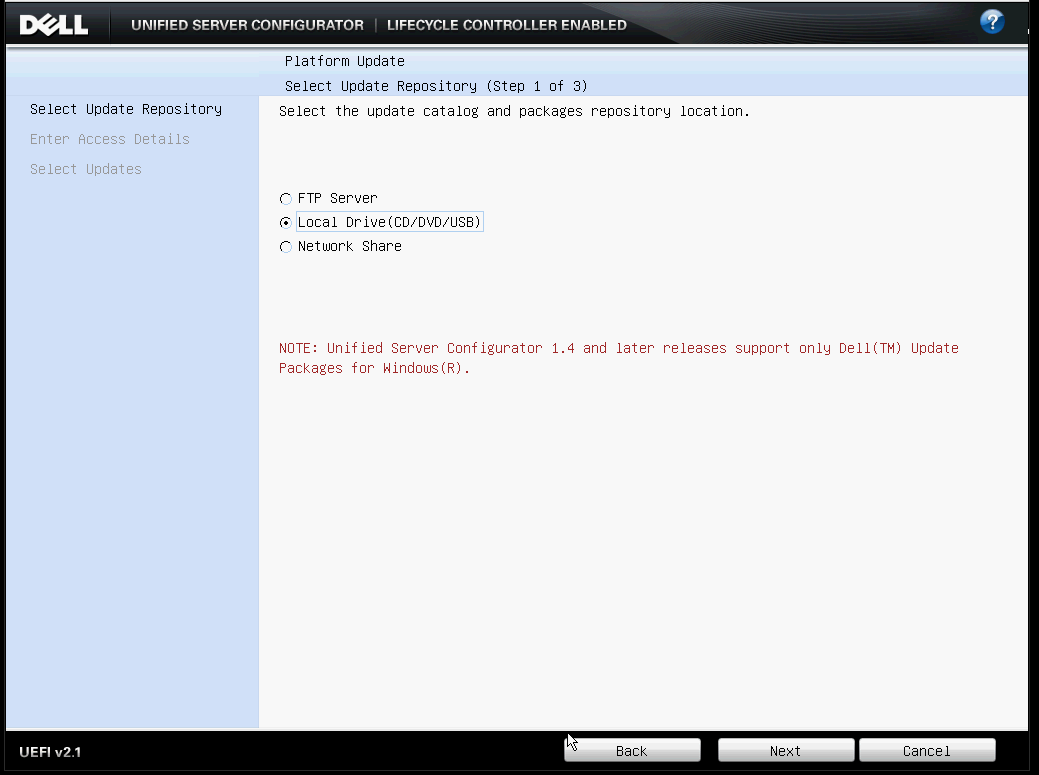Image resolution: width=1039 pixels, height=775 pixels.
Task: Click the Dell logo in header
Action: [x=54, y=25]
